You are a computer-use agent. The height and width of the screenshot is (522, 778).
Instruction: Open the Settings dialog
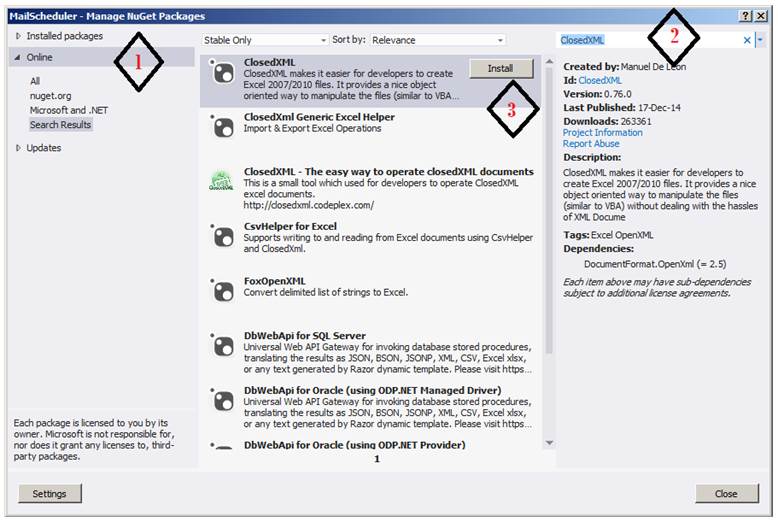50,494
